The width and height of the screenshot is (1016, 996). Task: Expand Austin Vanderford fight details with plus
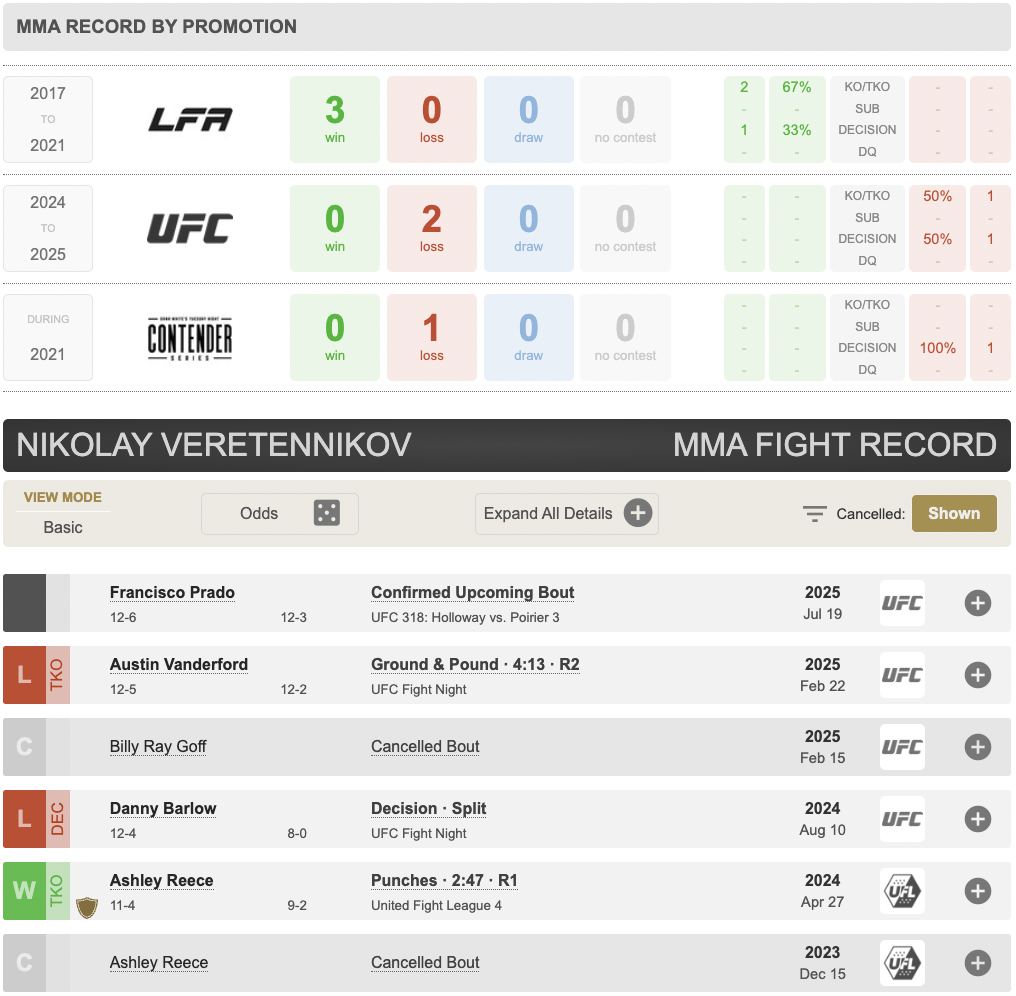pos(977,675)
